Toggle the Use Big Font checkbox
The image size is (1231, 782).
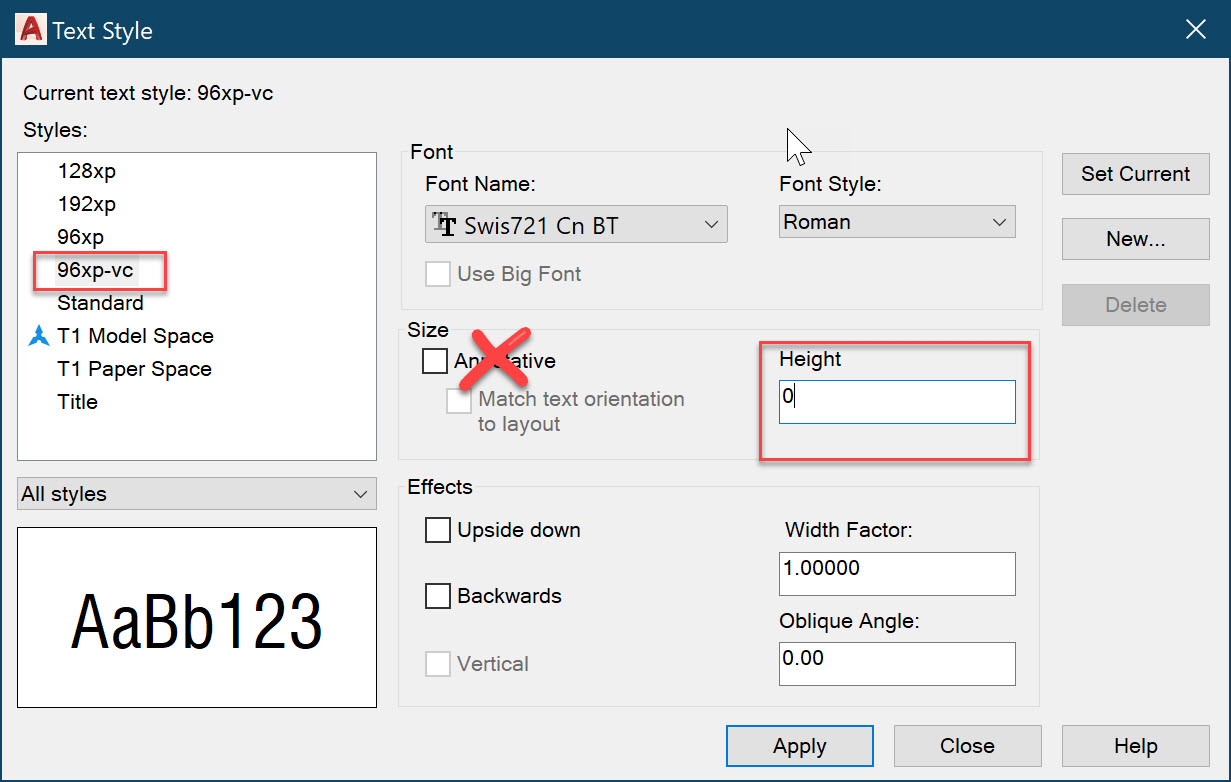pyautogui.click(x=437, y=274)
